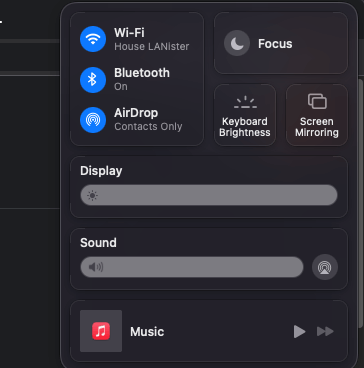Toggle the Wi-Fi blue icon
364x368 pixels.
pos(93,39)
